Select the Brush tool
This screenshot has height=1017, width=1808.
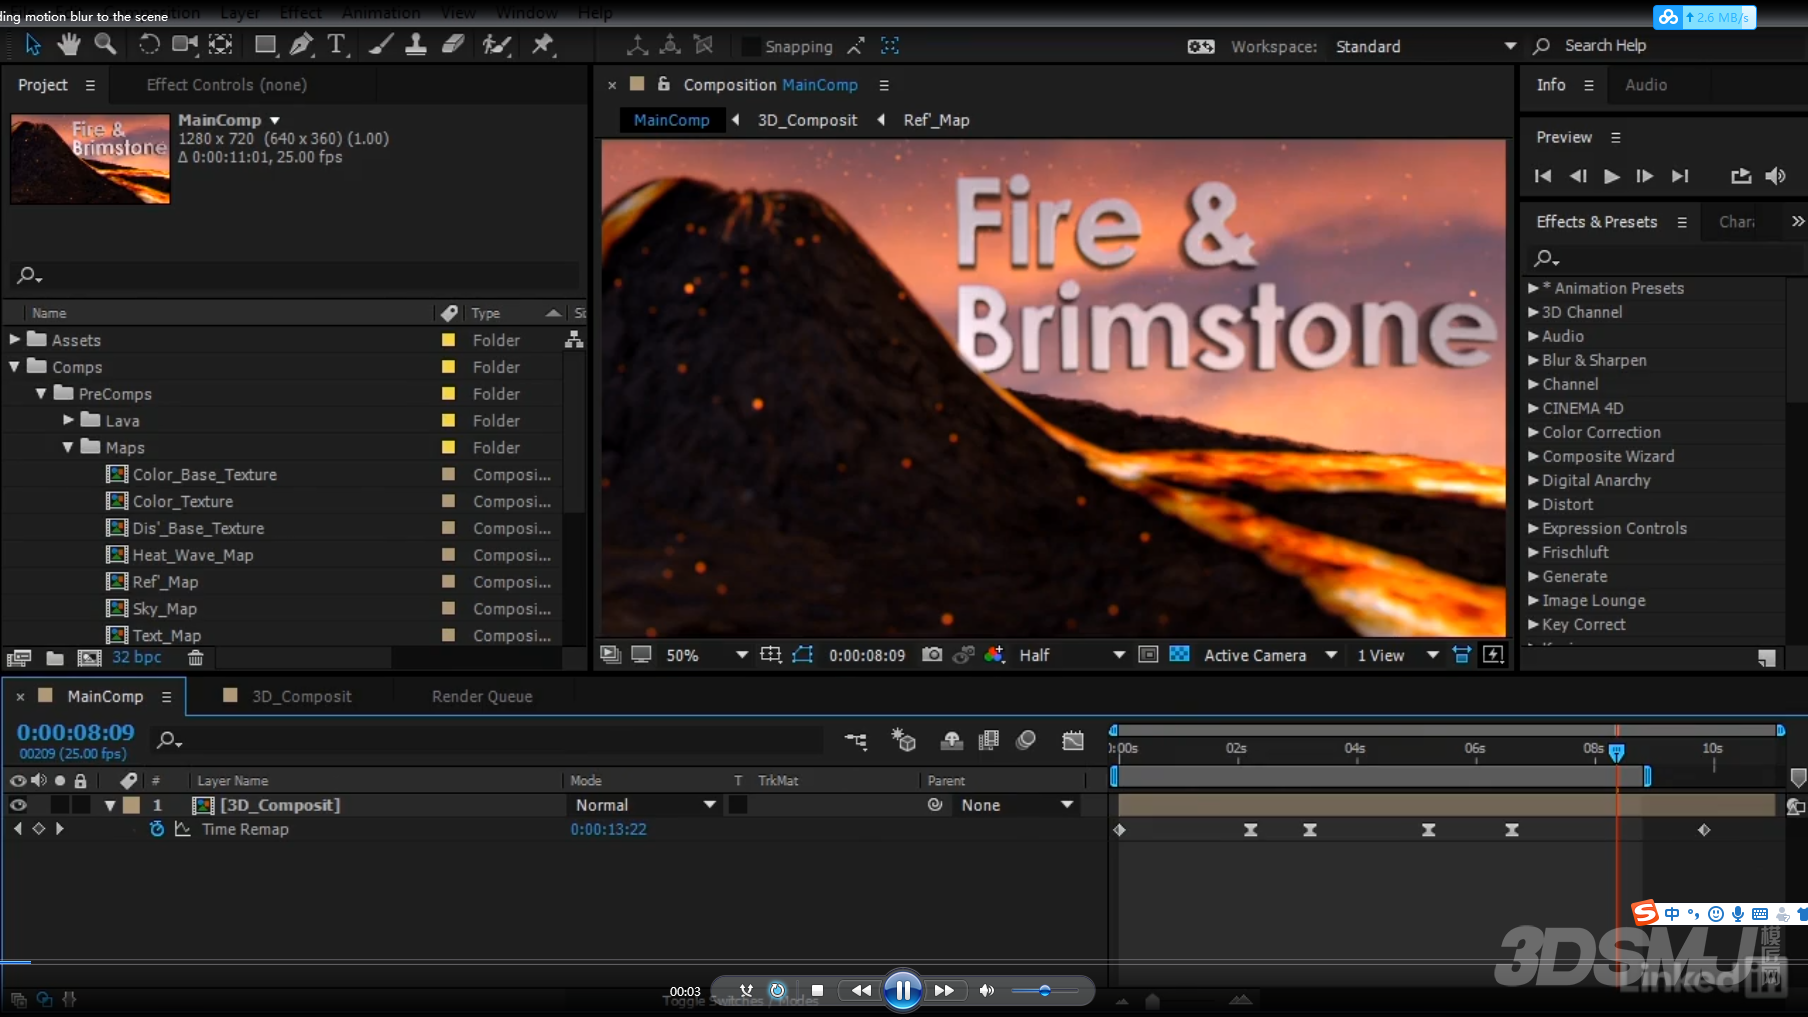[381, 45]
